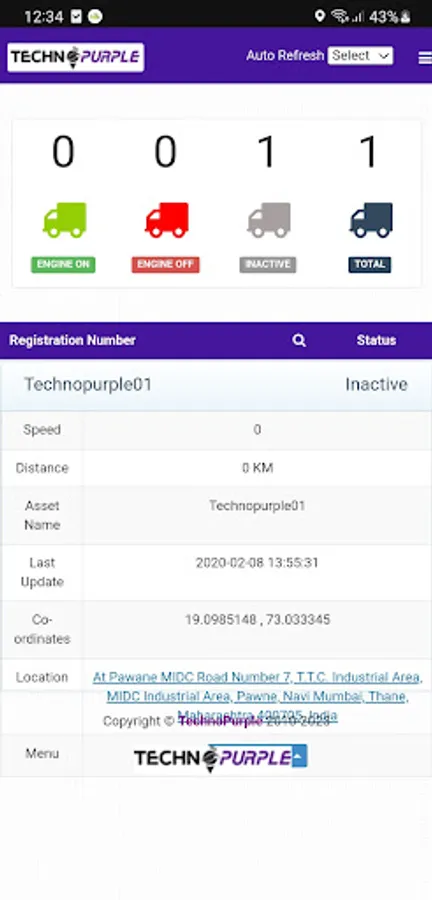432x900 pixels.
Task: Tap the battery icon in status bar
Action: tap(406, 17)
